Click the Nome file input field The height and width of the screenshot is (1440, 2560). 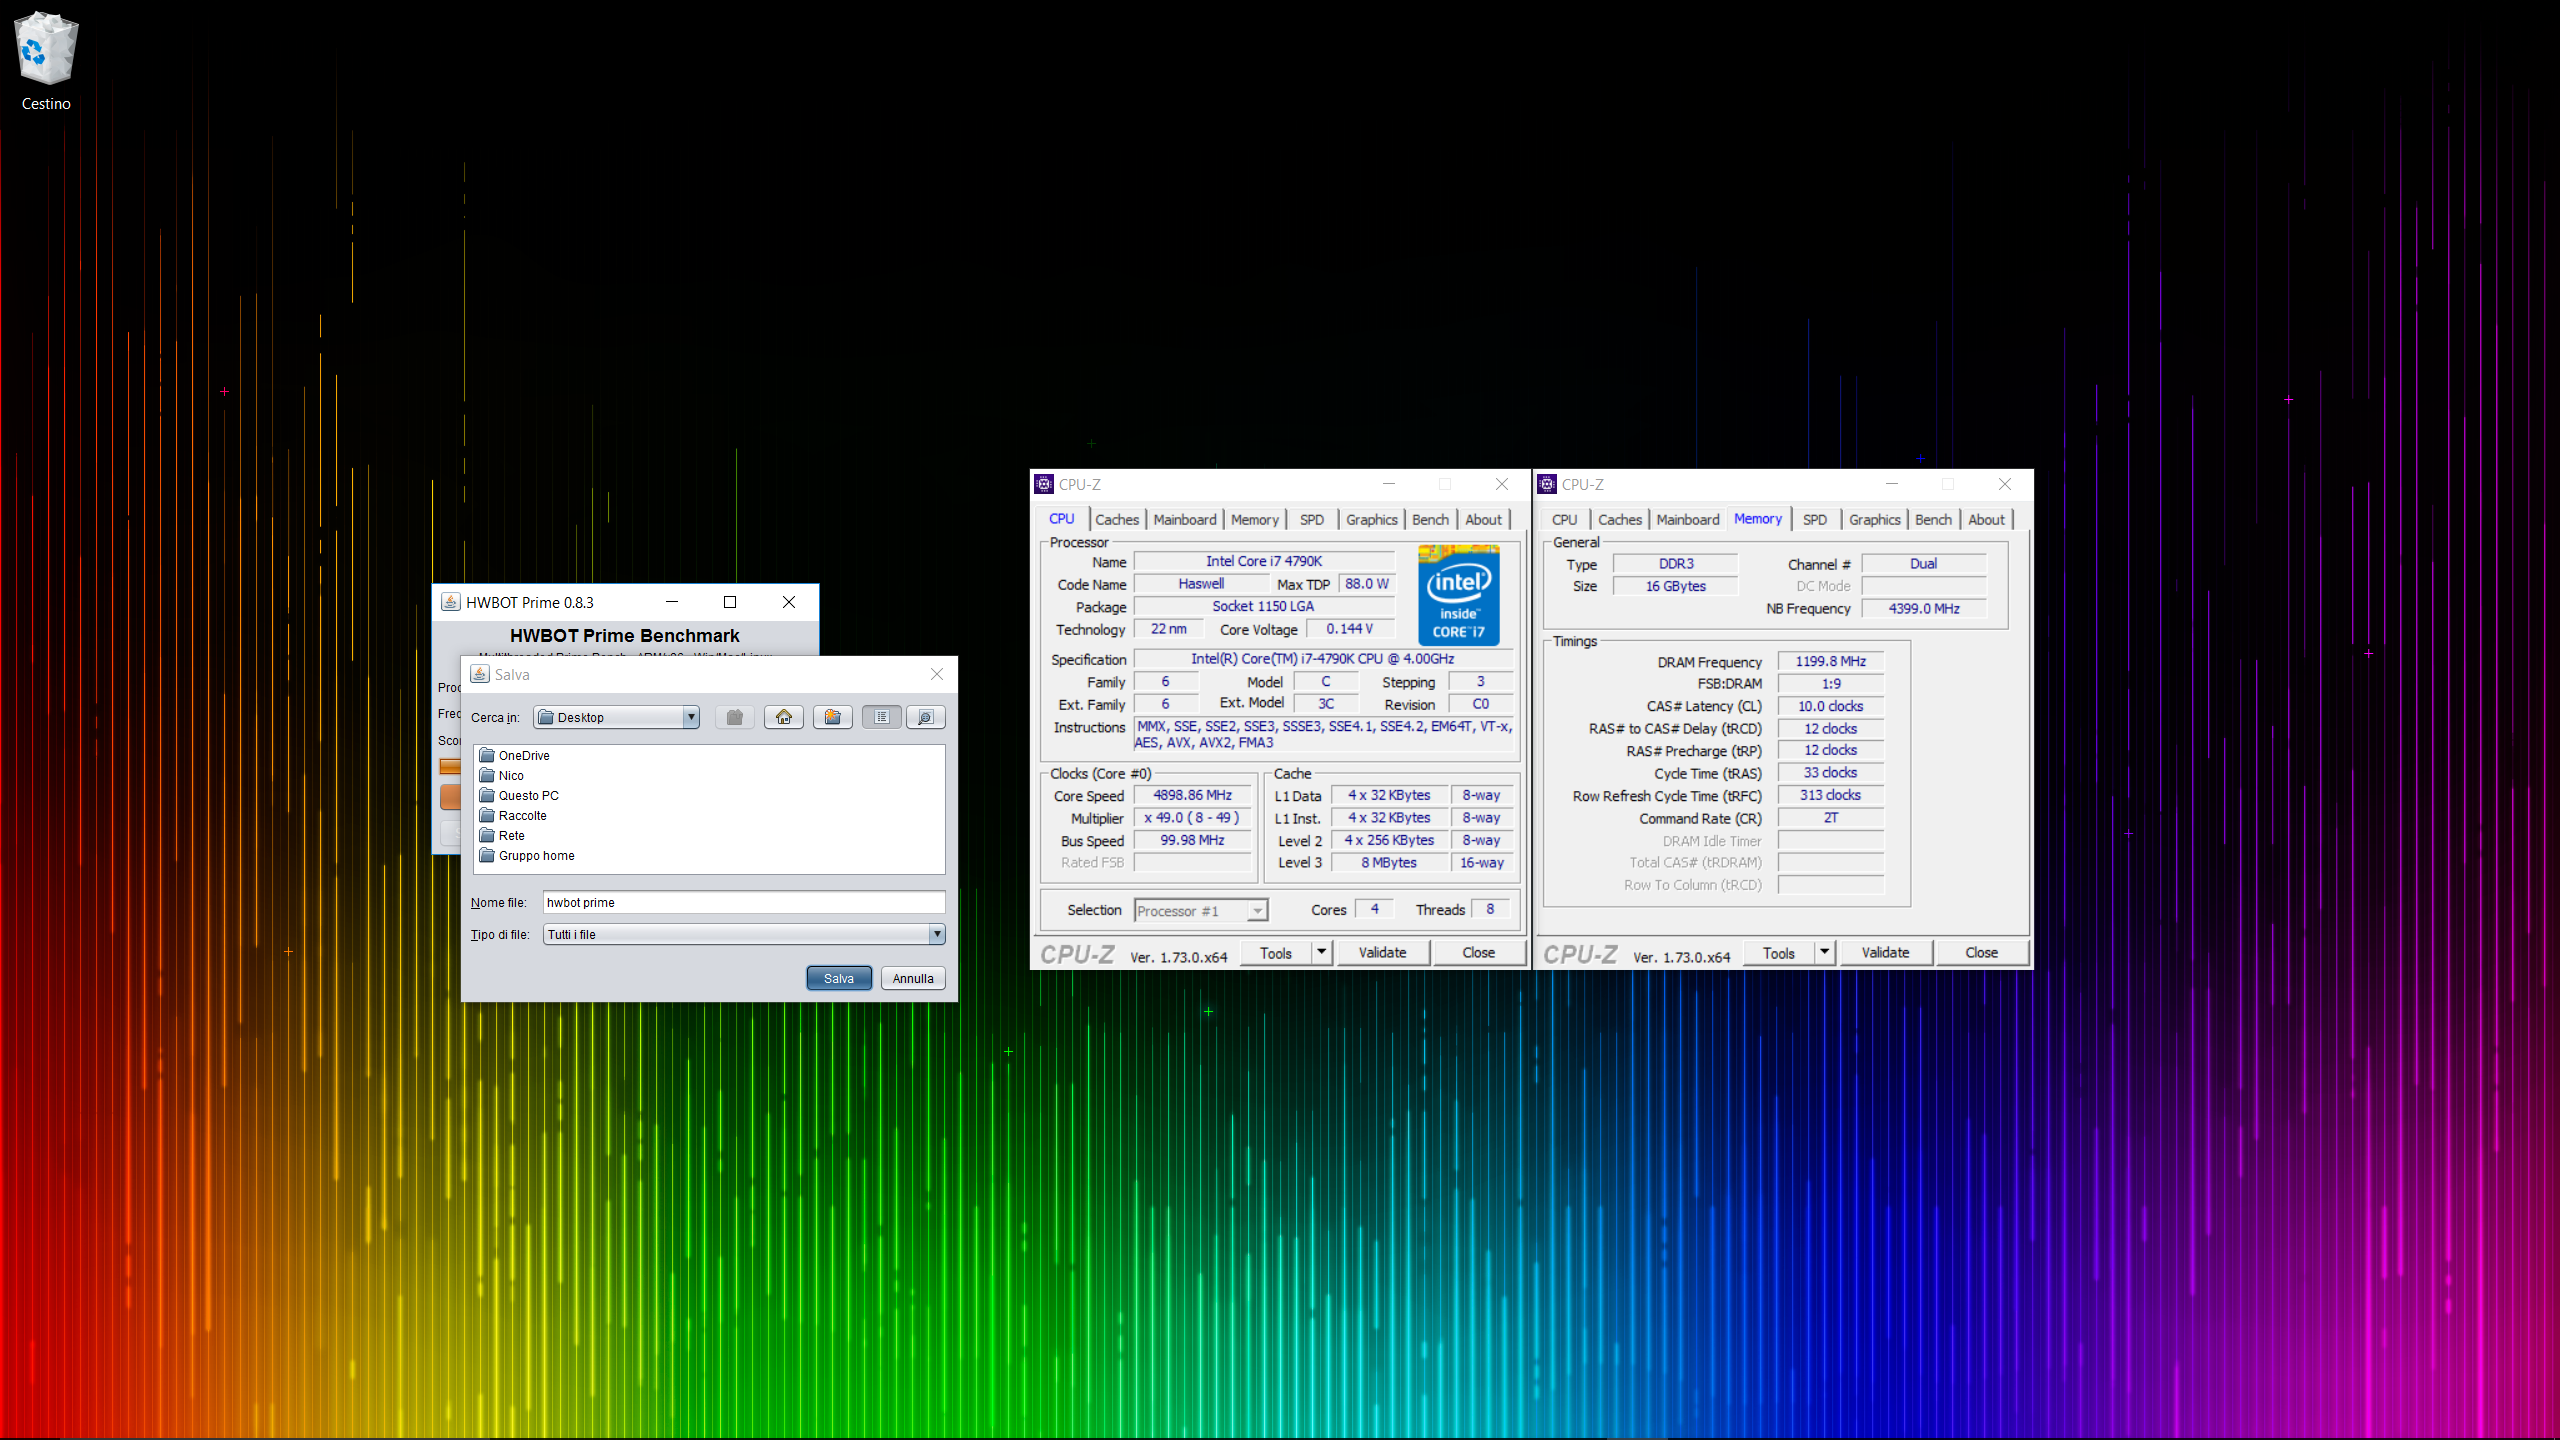(744, 902)
